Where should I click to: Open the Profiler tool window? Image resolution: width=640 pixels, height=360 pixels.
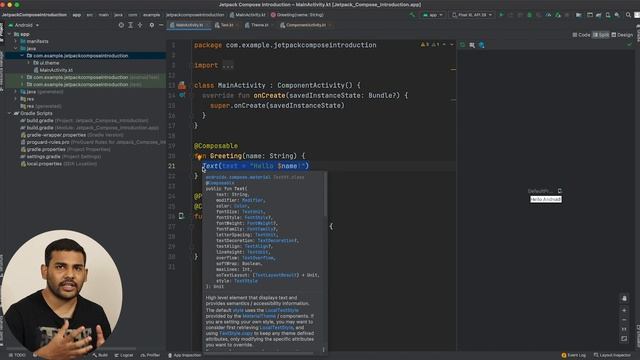coord(150,355)
